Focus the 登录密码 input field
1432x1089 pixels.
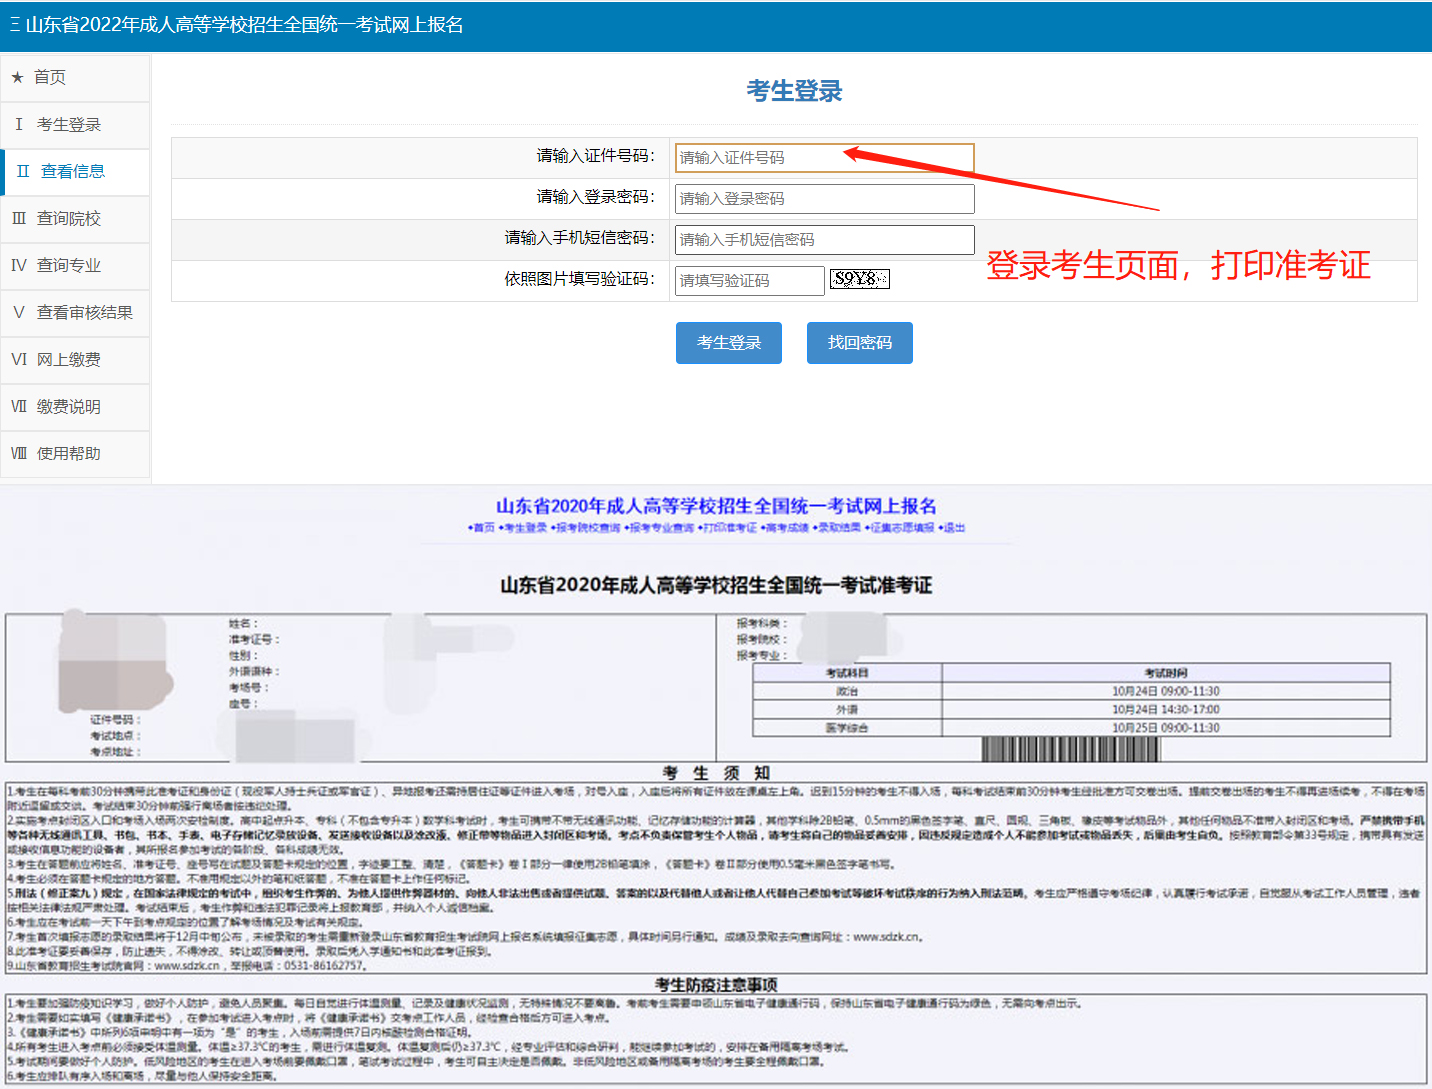(824, 199)
